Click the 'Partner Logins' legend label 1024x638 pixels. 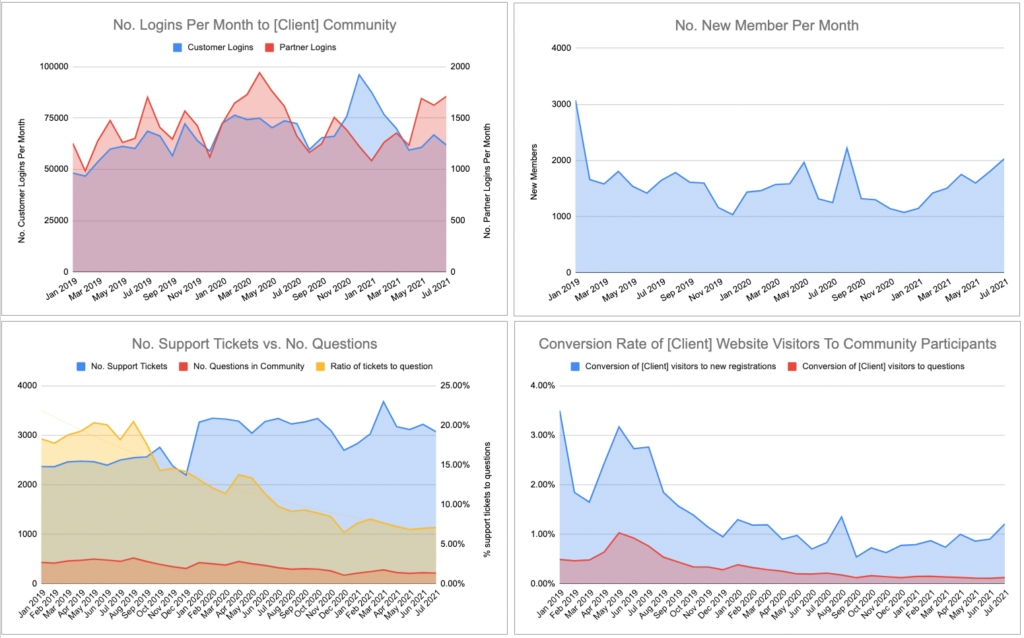(308, 47)
